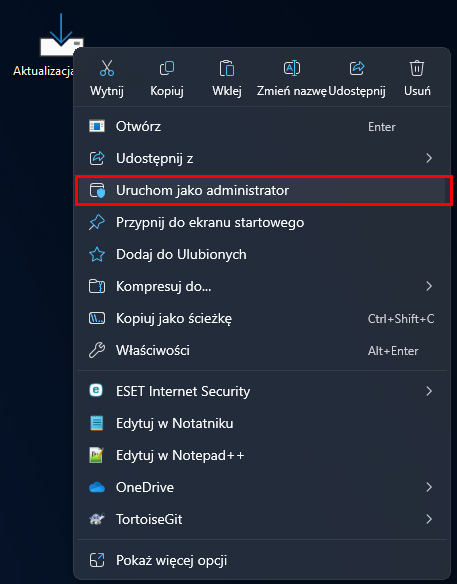This screenshot has height=584, width=457.
Task: Choose Dodaj do Ulubionych
Action: pyautogui.click(x=262, y=254)
